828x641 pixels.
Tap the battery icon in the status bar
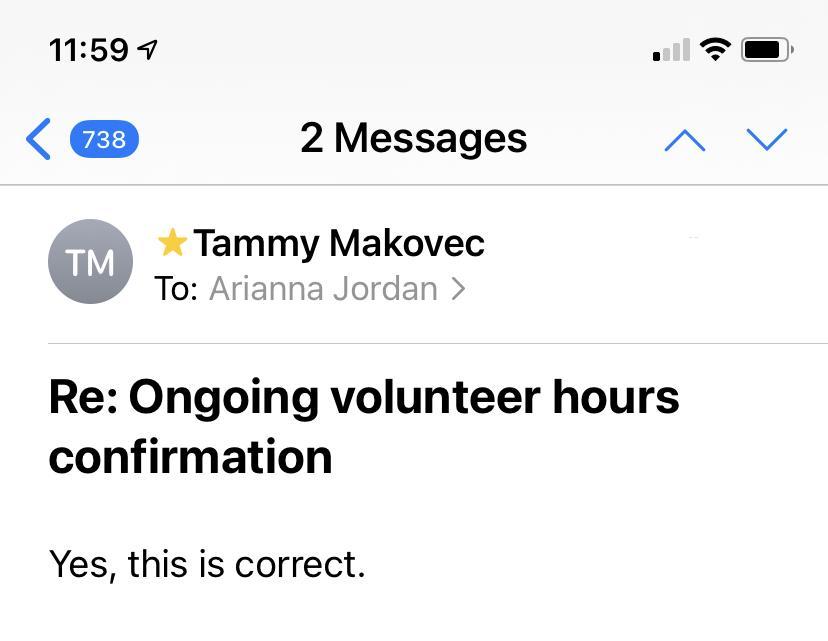766,49
